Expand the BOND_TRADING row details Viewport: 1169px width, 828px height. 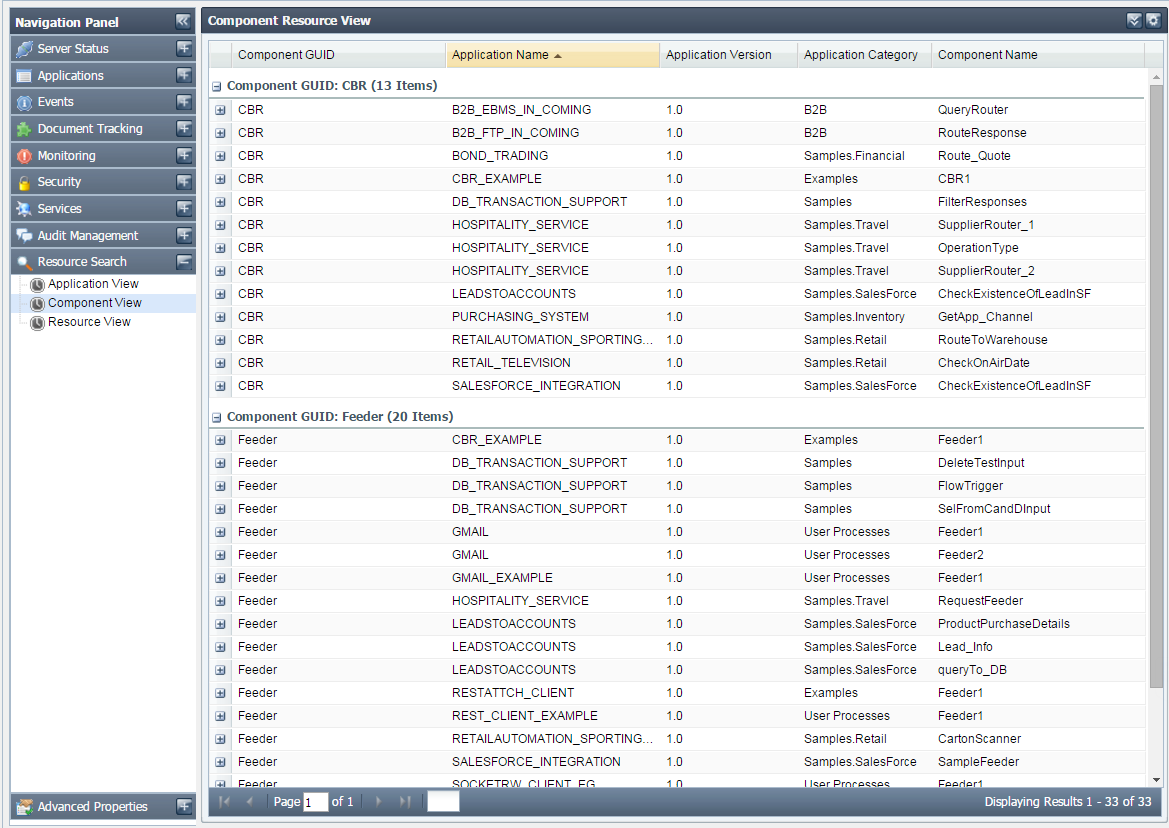(220, 157)
